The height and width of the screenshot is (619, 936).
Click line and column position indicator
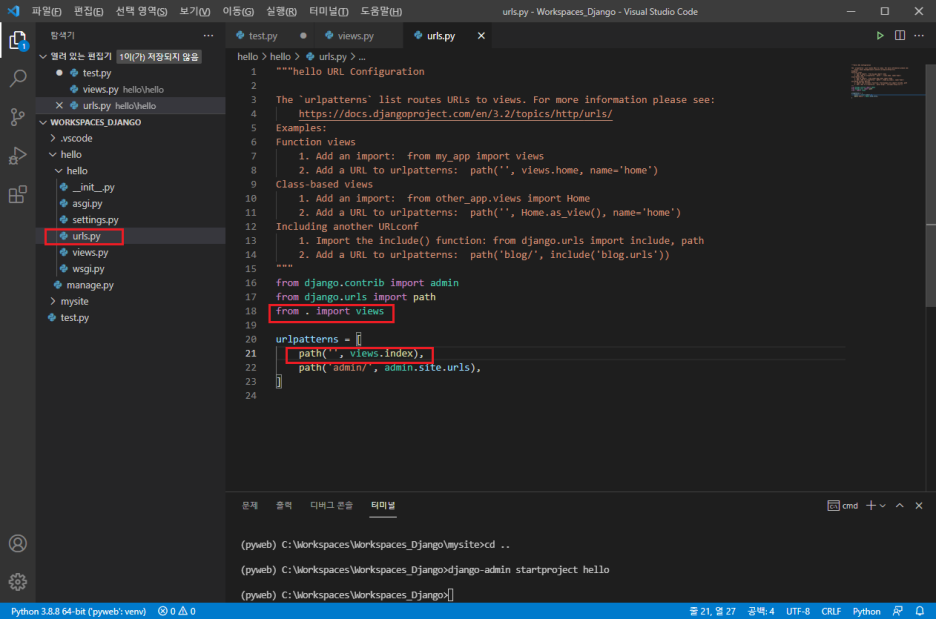click(x=712, y=611)
